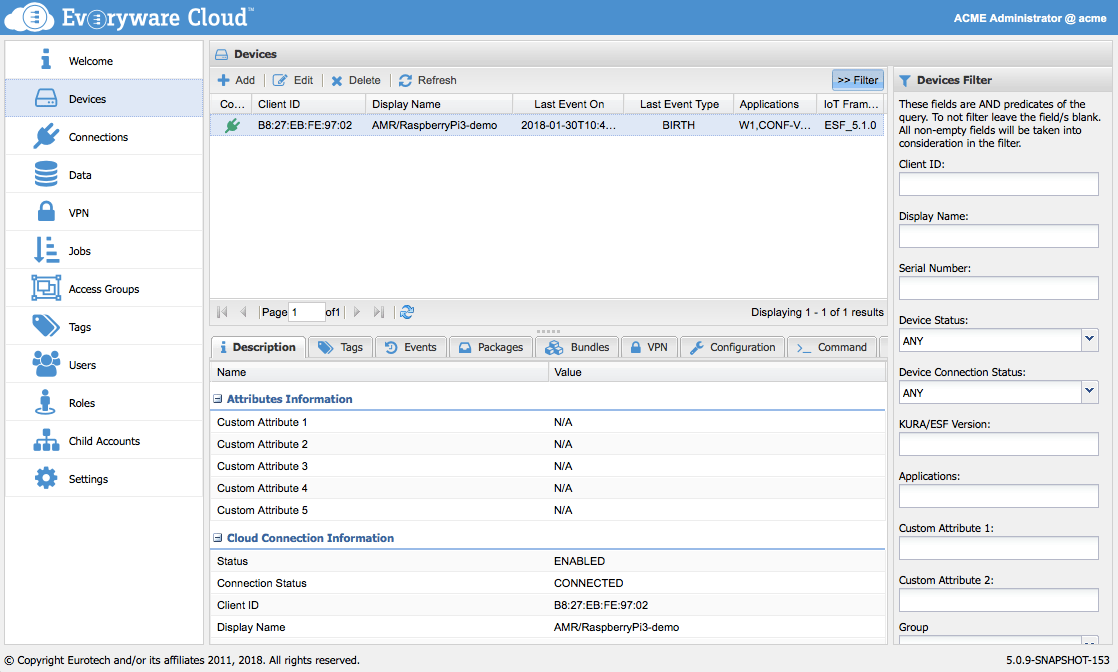Go to previous page of devices
Image resolution: width=1118 pixels, height=672 pixels.
click(243, 312)
